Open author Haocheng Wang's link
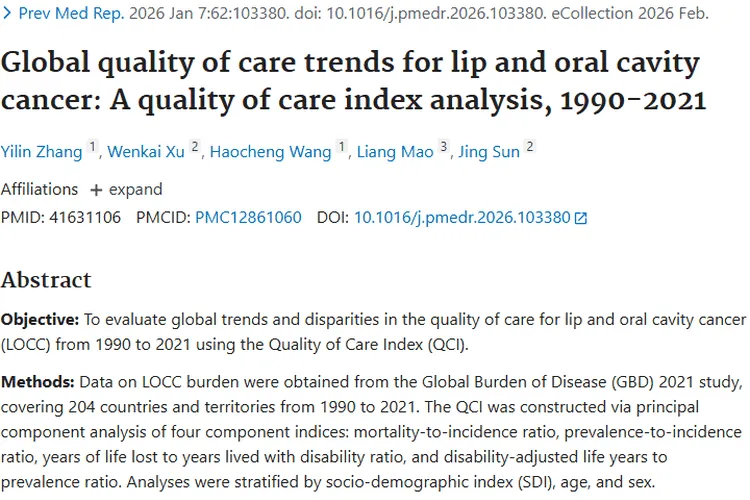 [270, 151]
